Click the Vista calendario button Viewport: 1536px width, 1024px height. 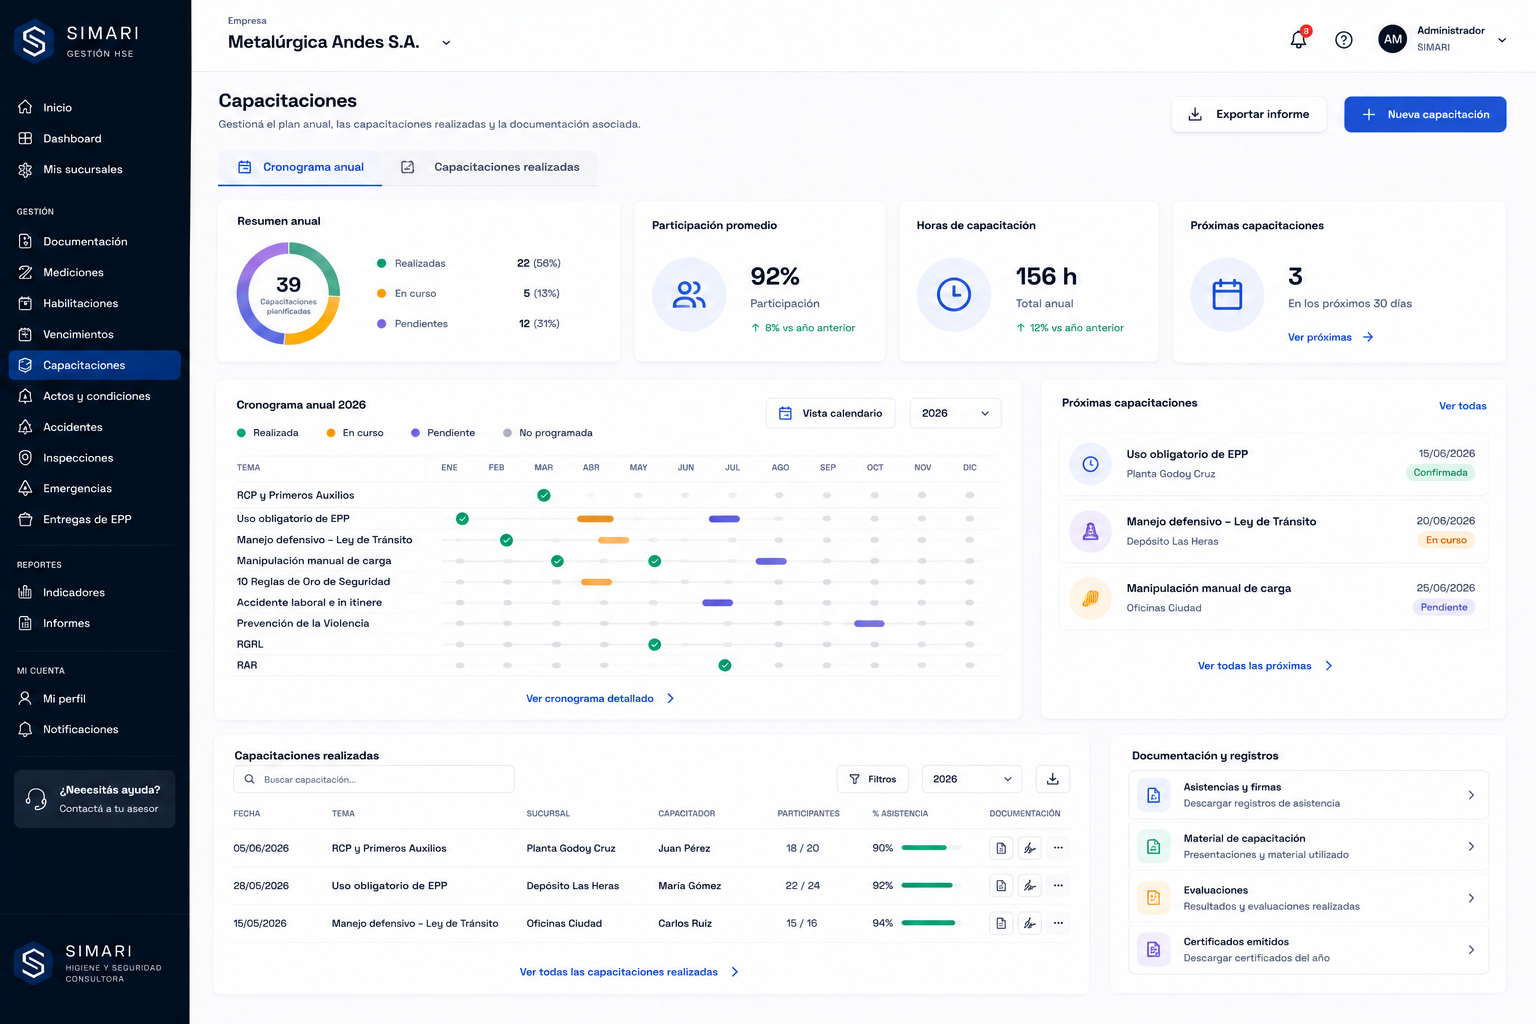[x=830, y=413]
